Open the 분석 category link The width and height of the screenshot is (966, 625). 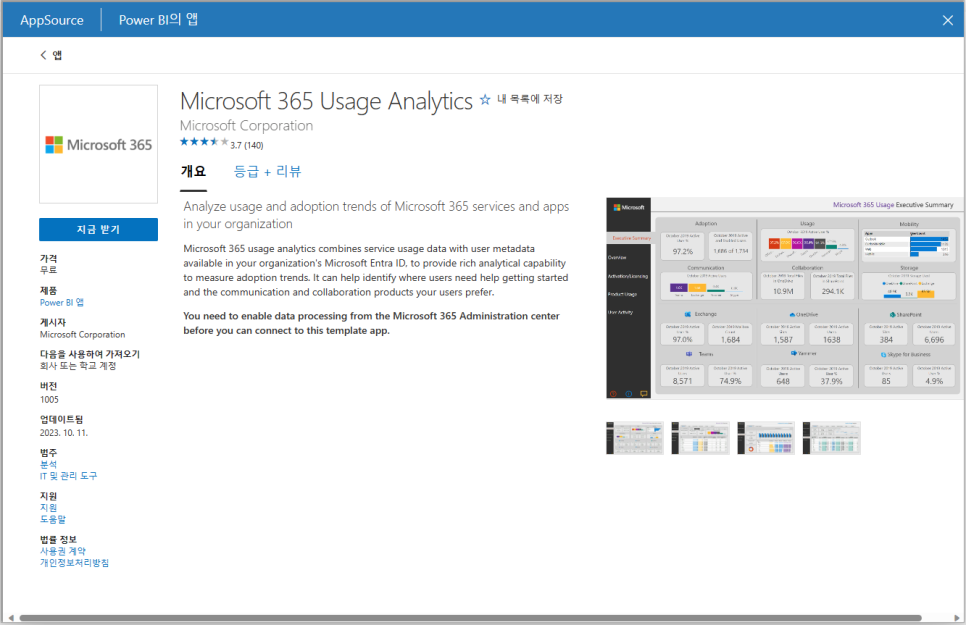[x=48, y=464]
